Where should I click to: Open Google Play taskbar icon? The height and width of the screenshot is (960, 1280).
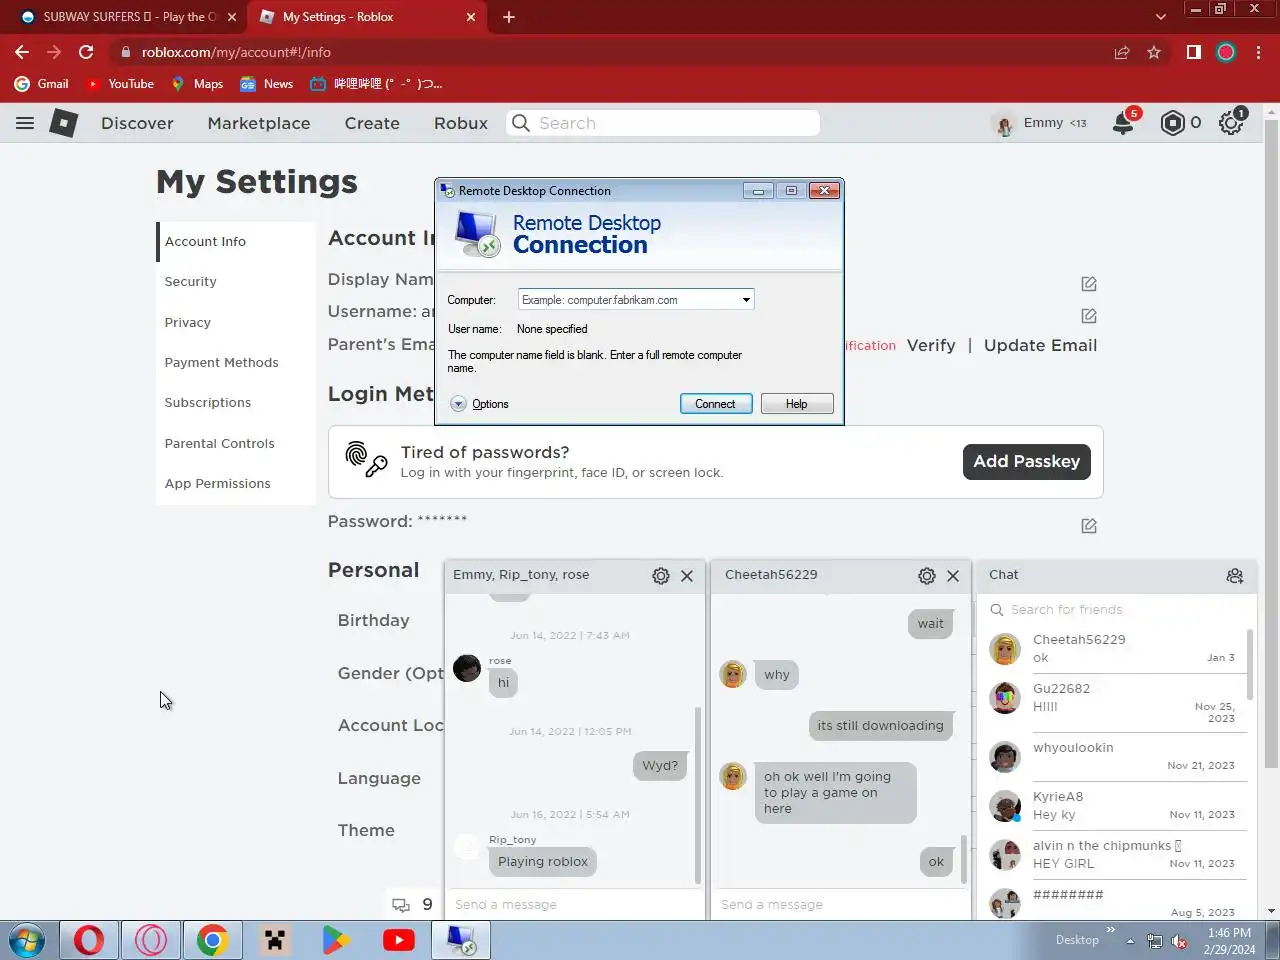pyautogui.click(x=336, y=941)
